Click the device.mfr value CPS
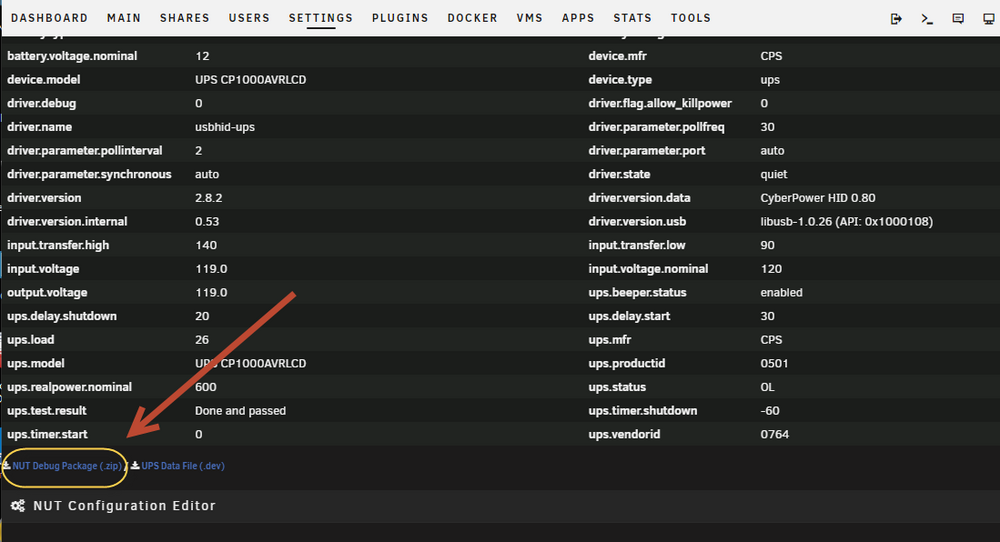This screenshot has width=1000, height=542. (771, 56)
